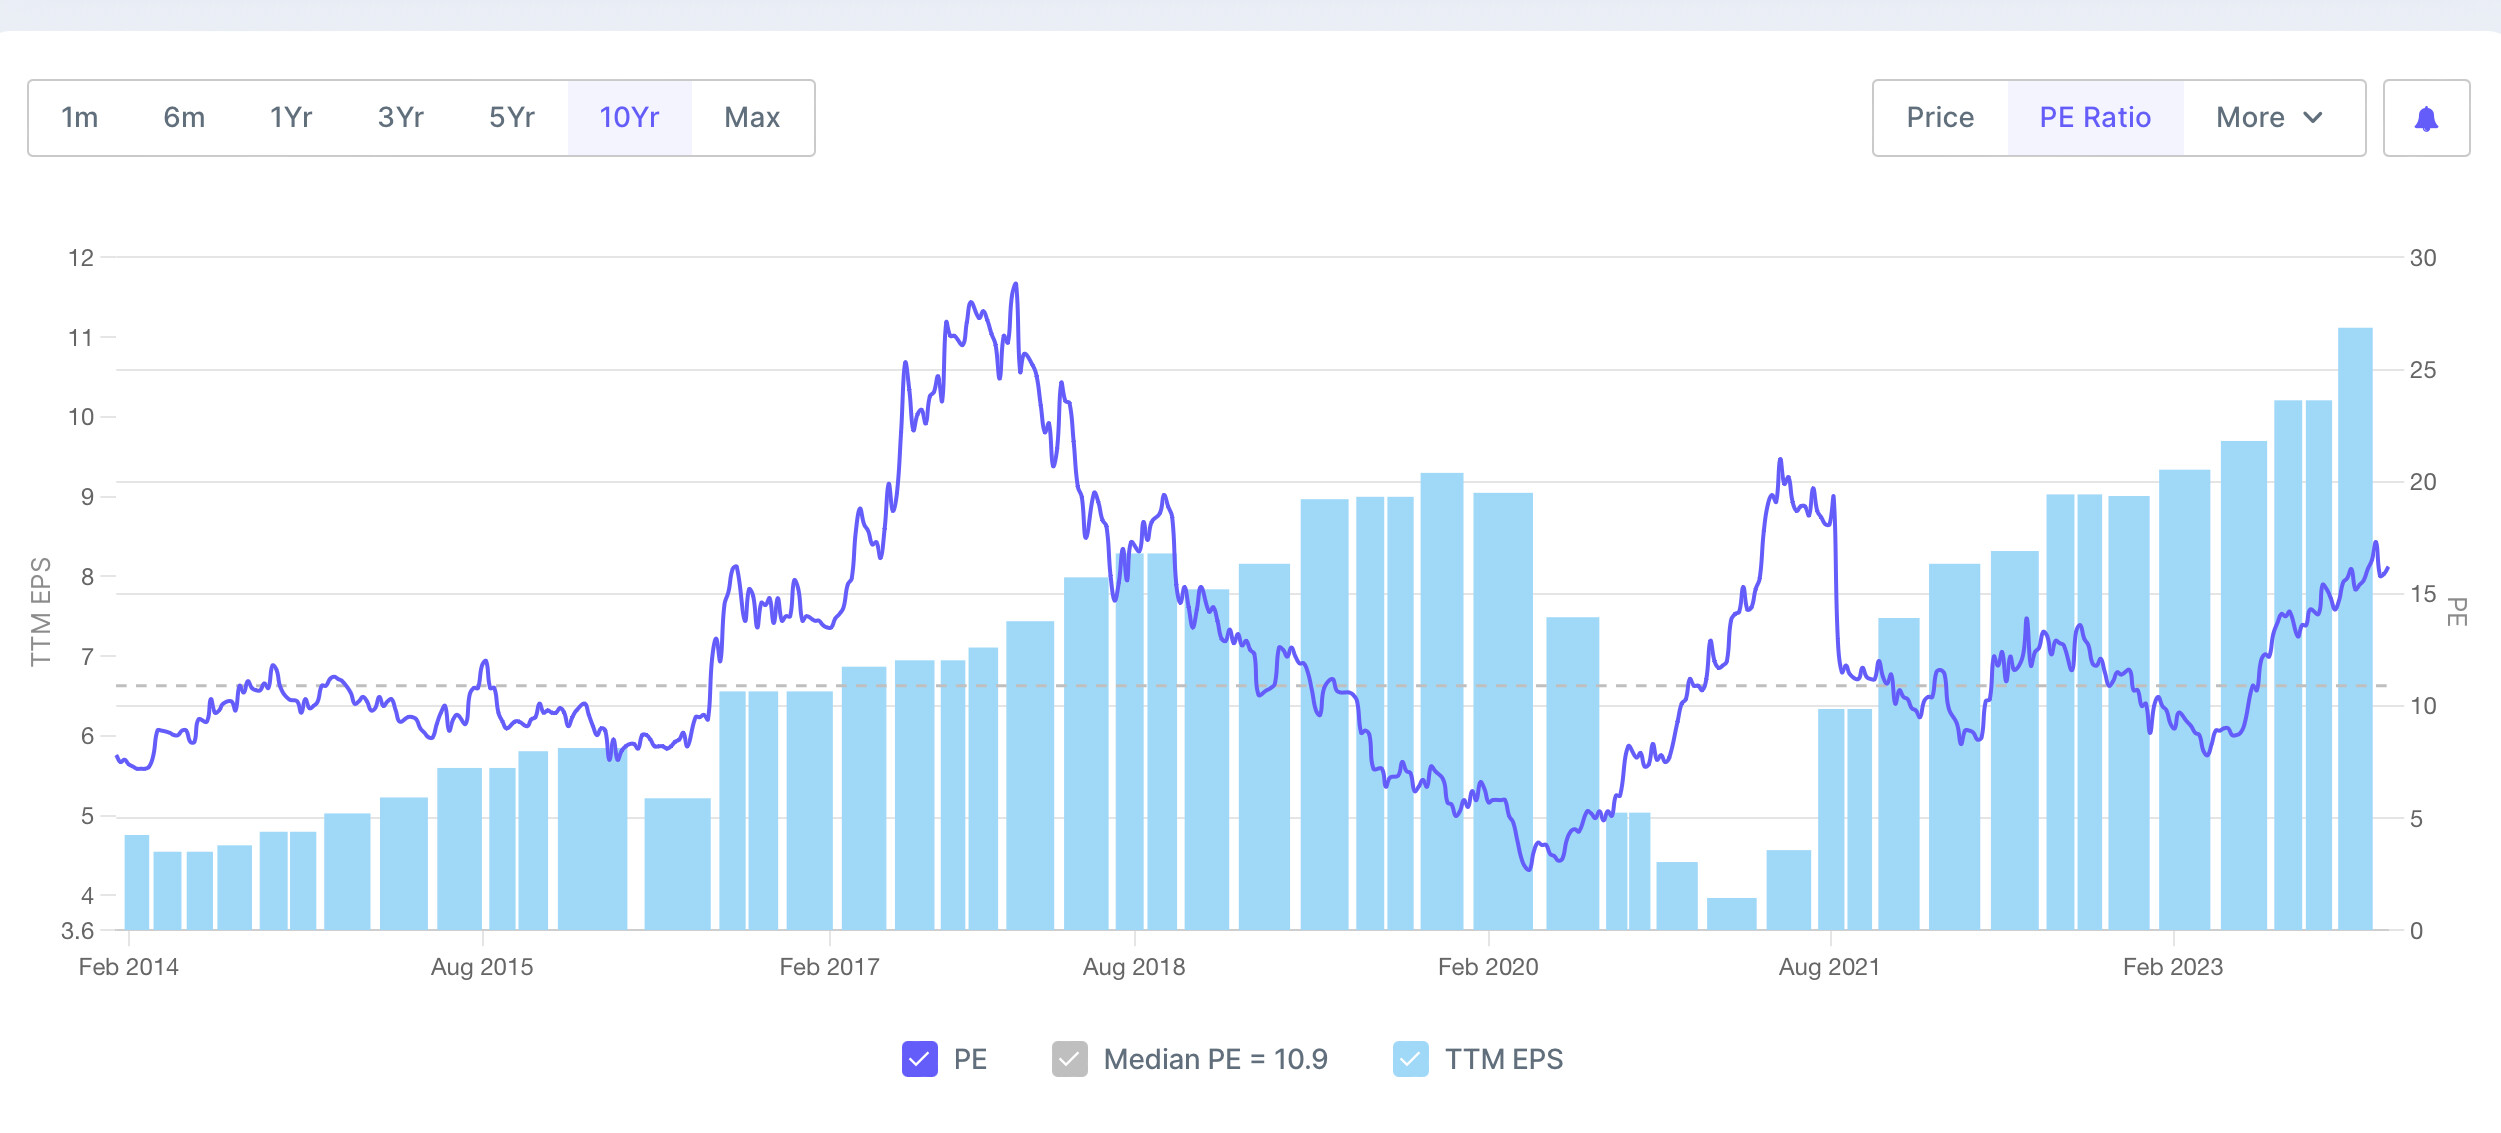The height and width of the screenshot is (1133, 2501).
Task: Choose the 3Yr time range
Action: pyautogui.click(x=401, y=118)
